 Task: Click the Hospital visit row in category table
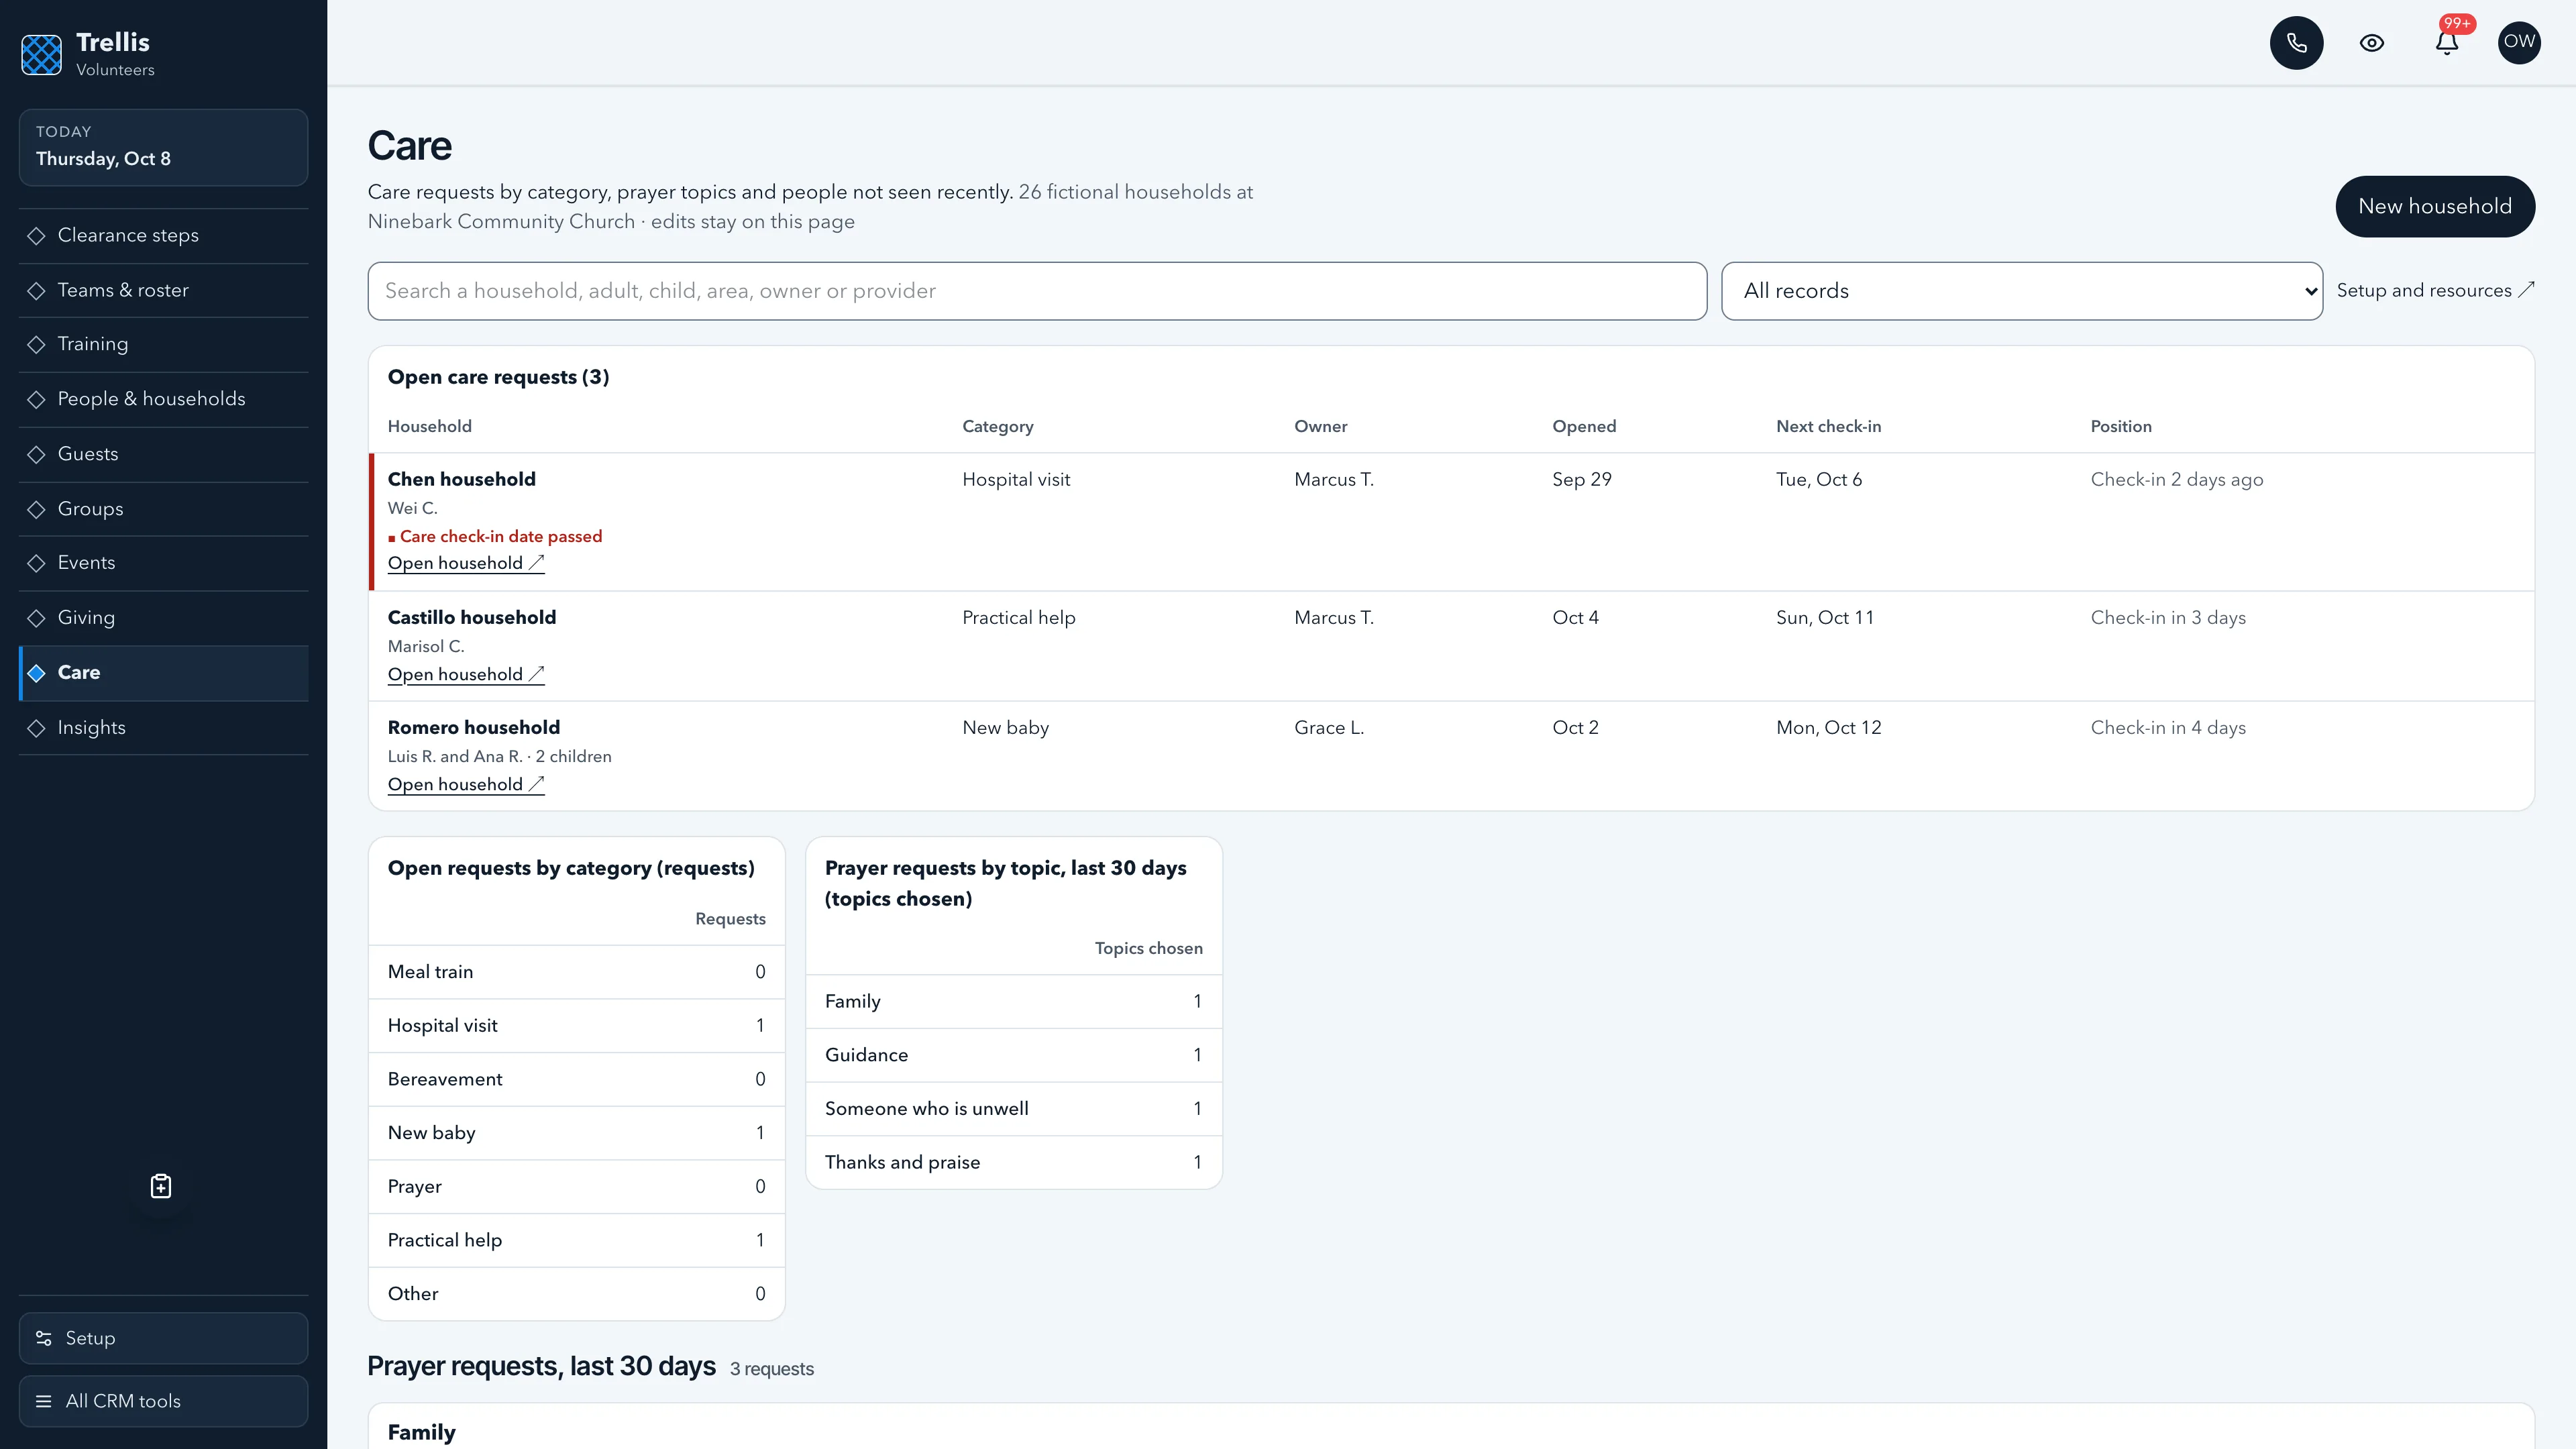tap(576, 1025)
